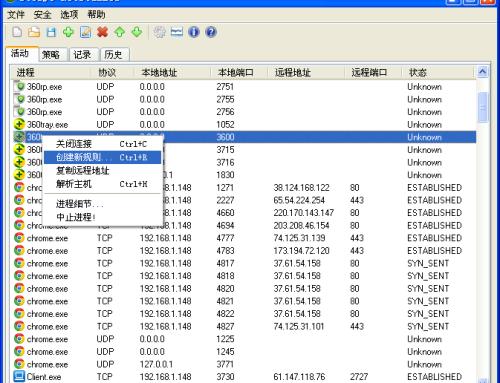The height and width of the screenshot is (383, 500).
Task: Click the 360rp.exe shield icon at port 2751
Action: point(19,87)
